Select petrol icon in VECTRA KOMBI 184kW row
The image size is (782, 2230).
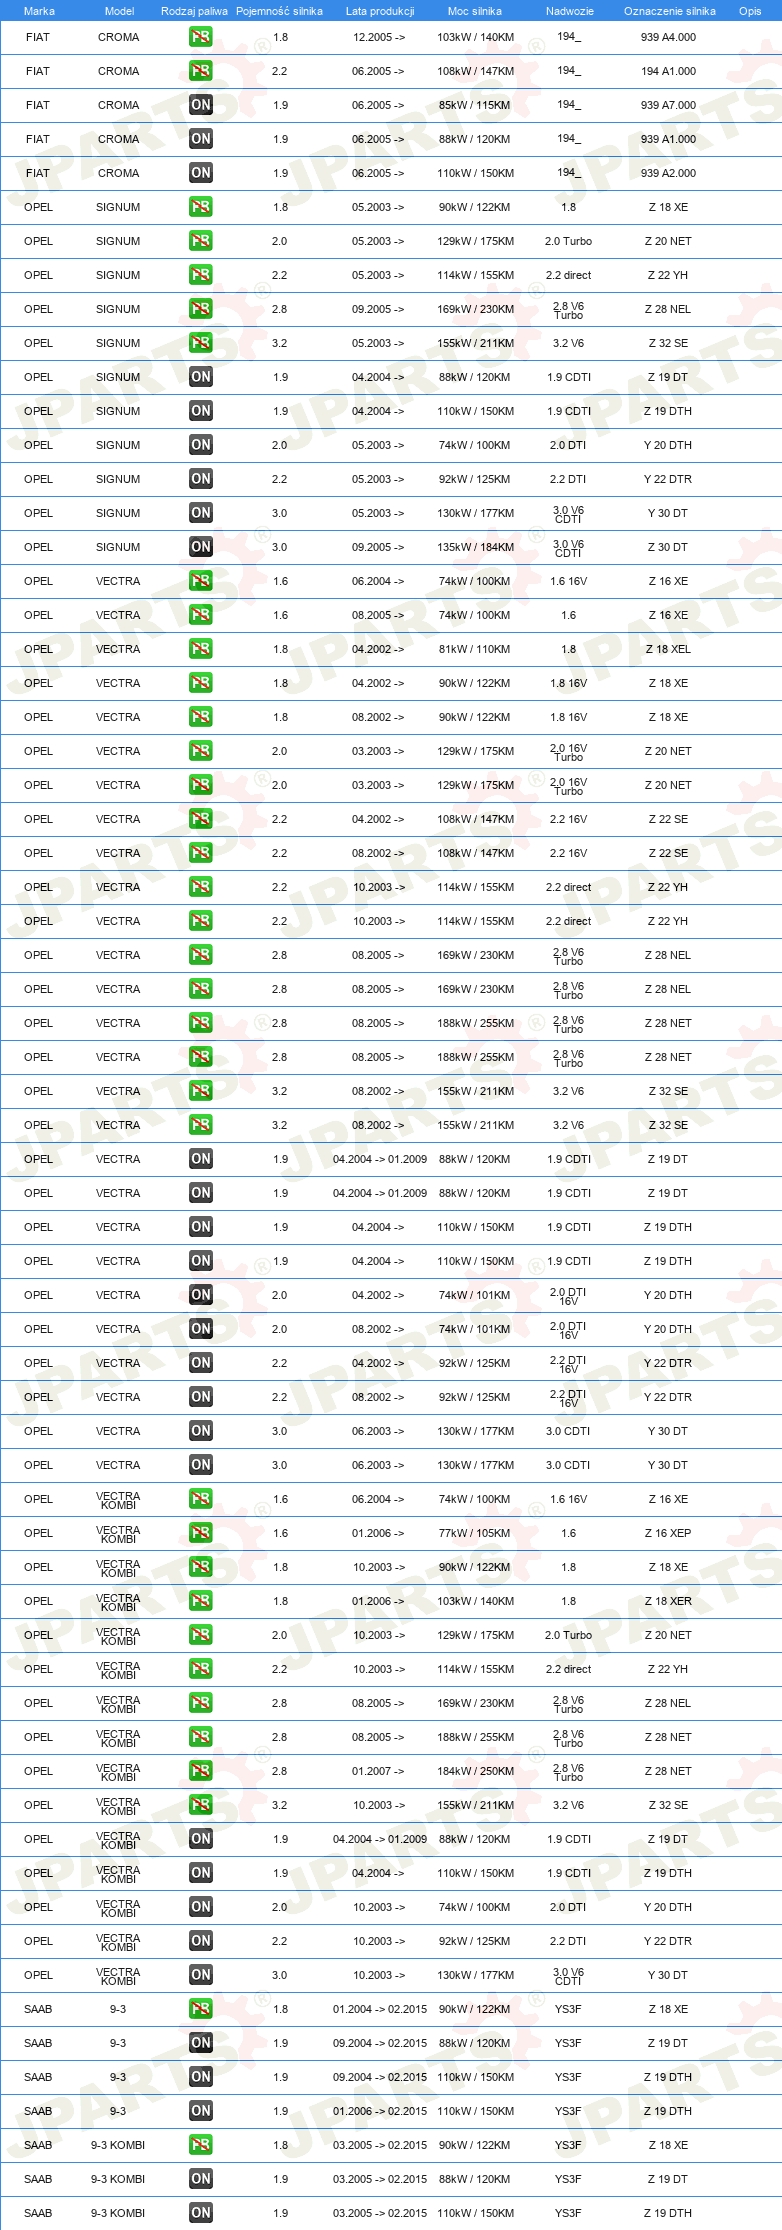(x=201, y=1771)
